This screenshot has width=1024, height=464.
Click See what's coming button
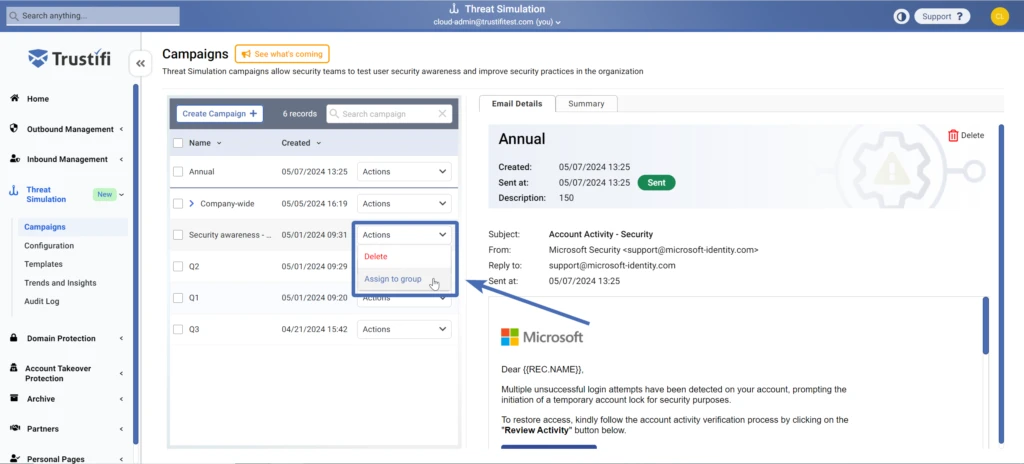click(282, 54)
